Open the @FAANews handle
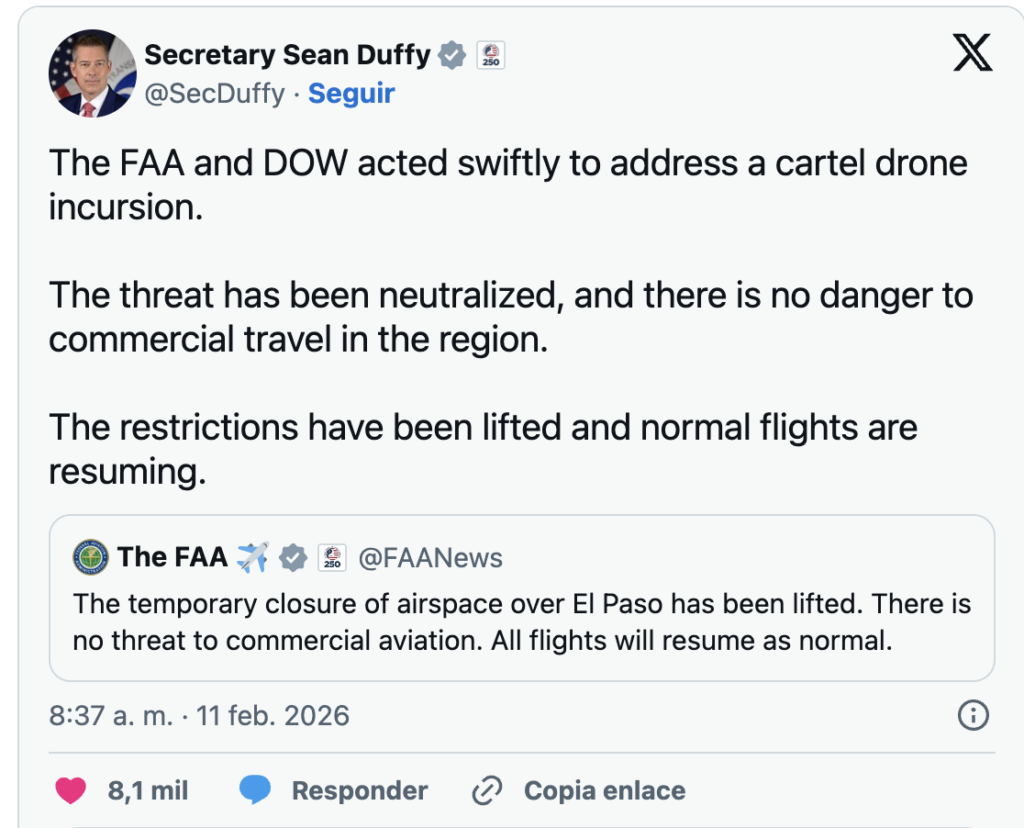Viewport: 1024px width, 828px height. [x=430, y=557]
